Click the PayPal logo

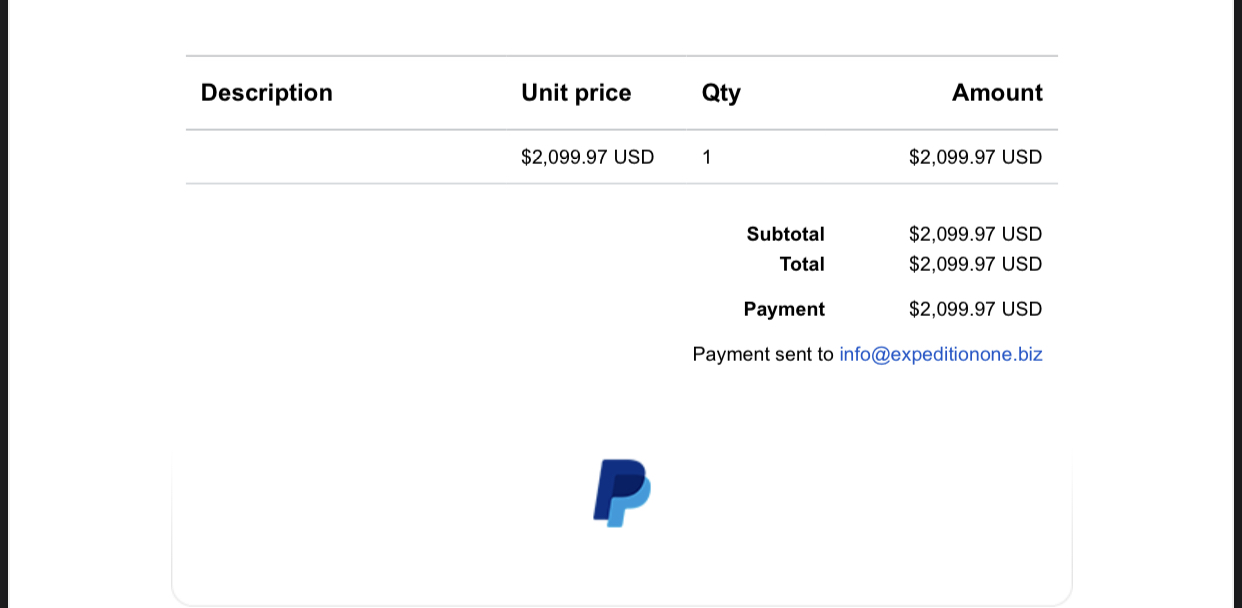tap(622, 493)
